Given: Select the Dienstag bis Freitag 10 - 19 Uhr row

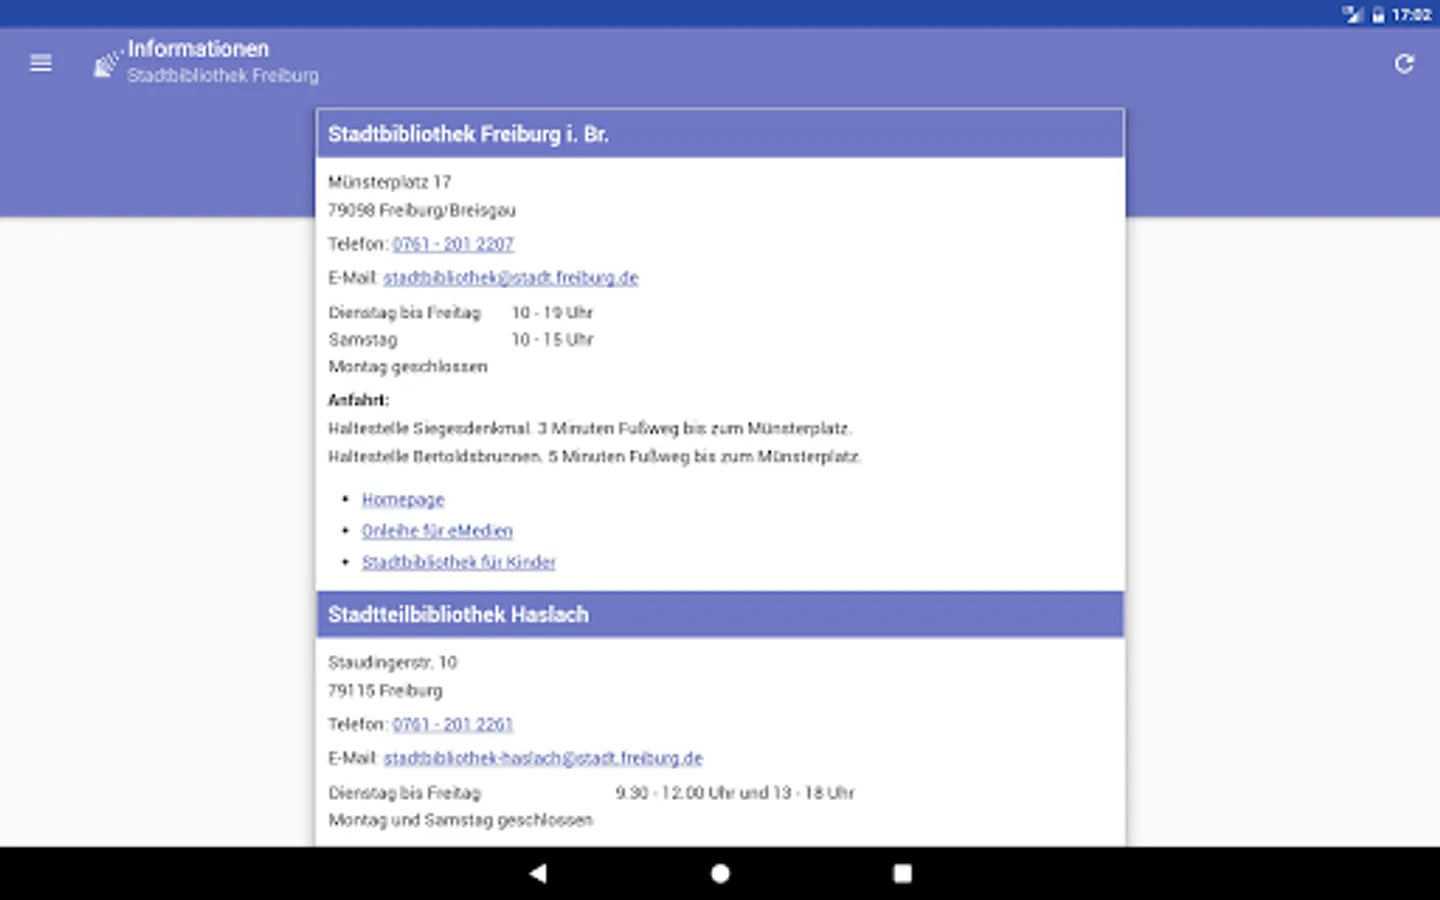Looking at the screenshot, I should coord(461,313).
